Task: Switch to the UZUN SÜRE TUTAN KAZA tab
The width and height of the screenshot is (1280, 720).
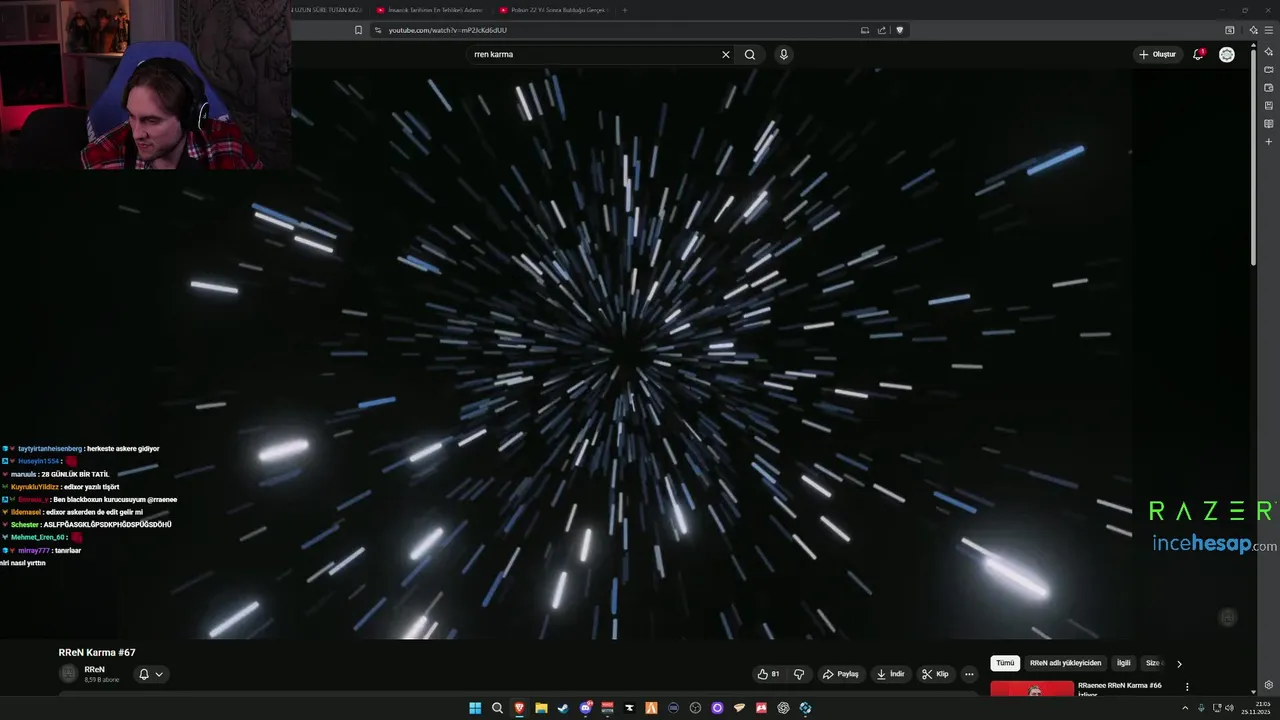Action: coord(325,10)
